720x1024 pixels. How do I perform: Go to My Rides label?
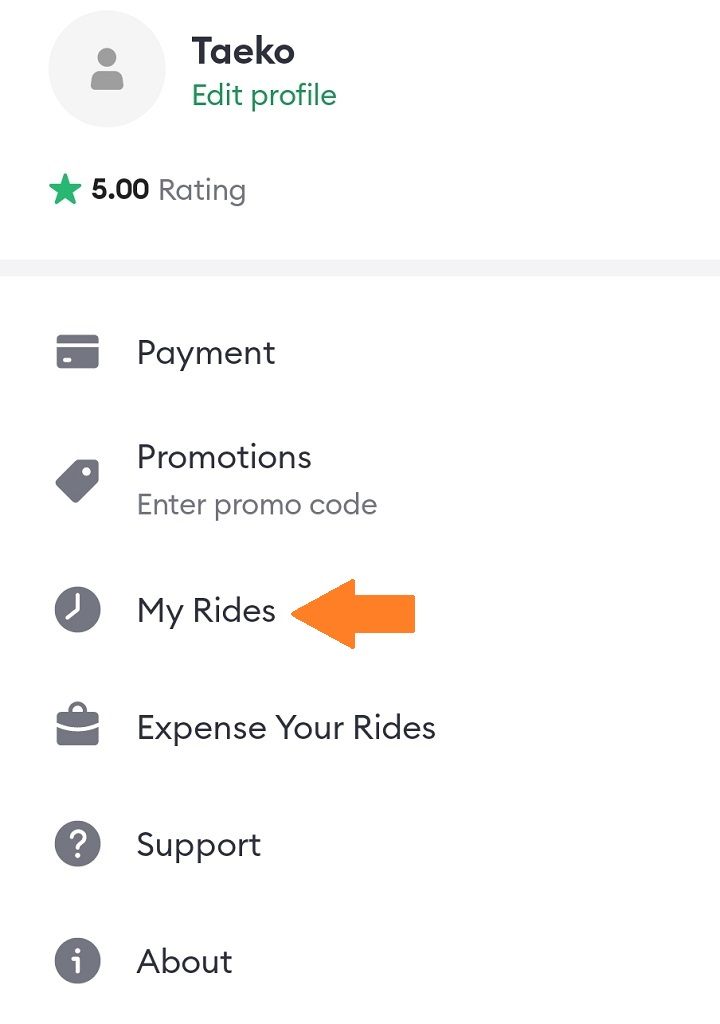pyautogui.click(x=206, y=611)
